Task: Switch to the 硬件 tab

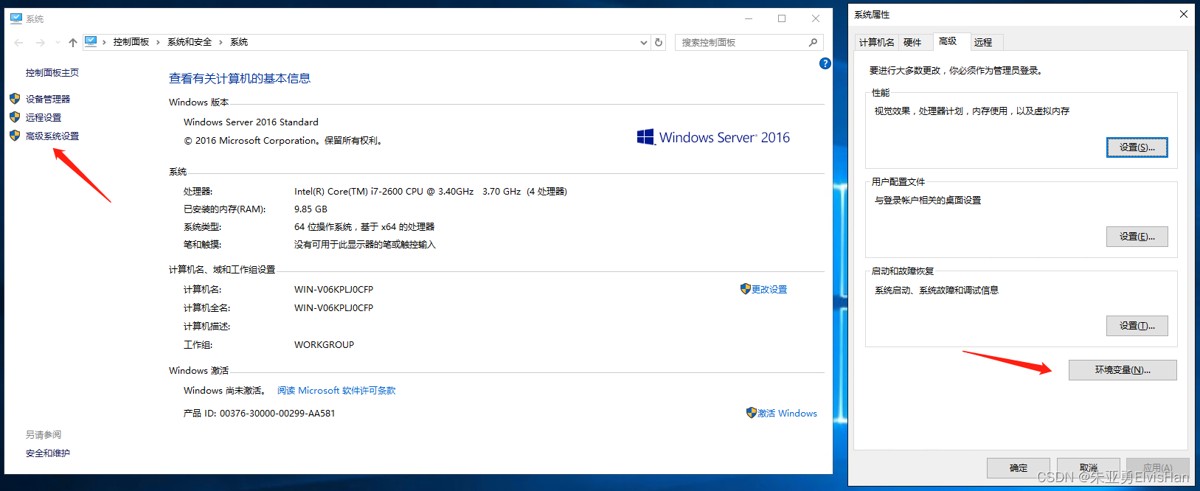Action: [913, 42]
